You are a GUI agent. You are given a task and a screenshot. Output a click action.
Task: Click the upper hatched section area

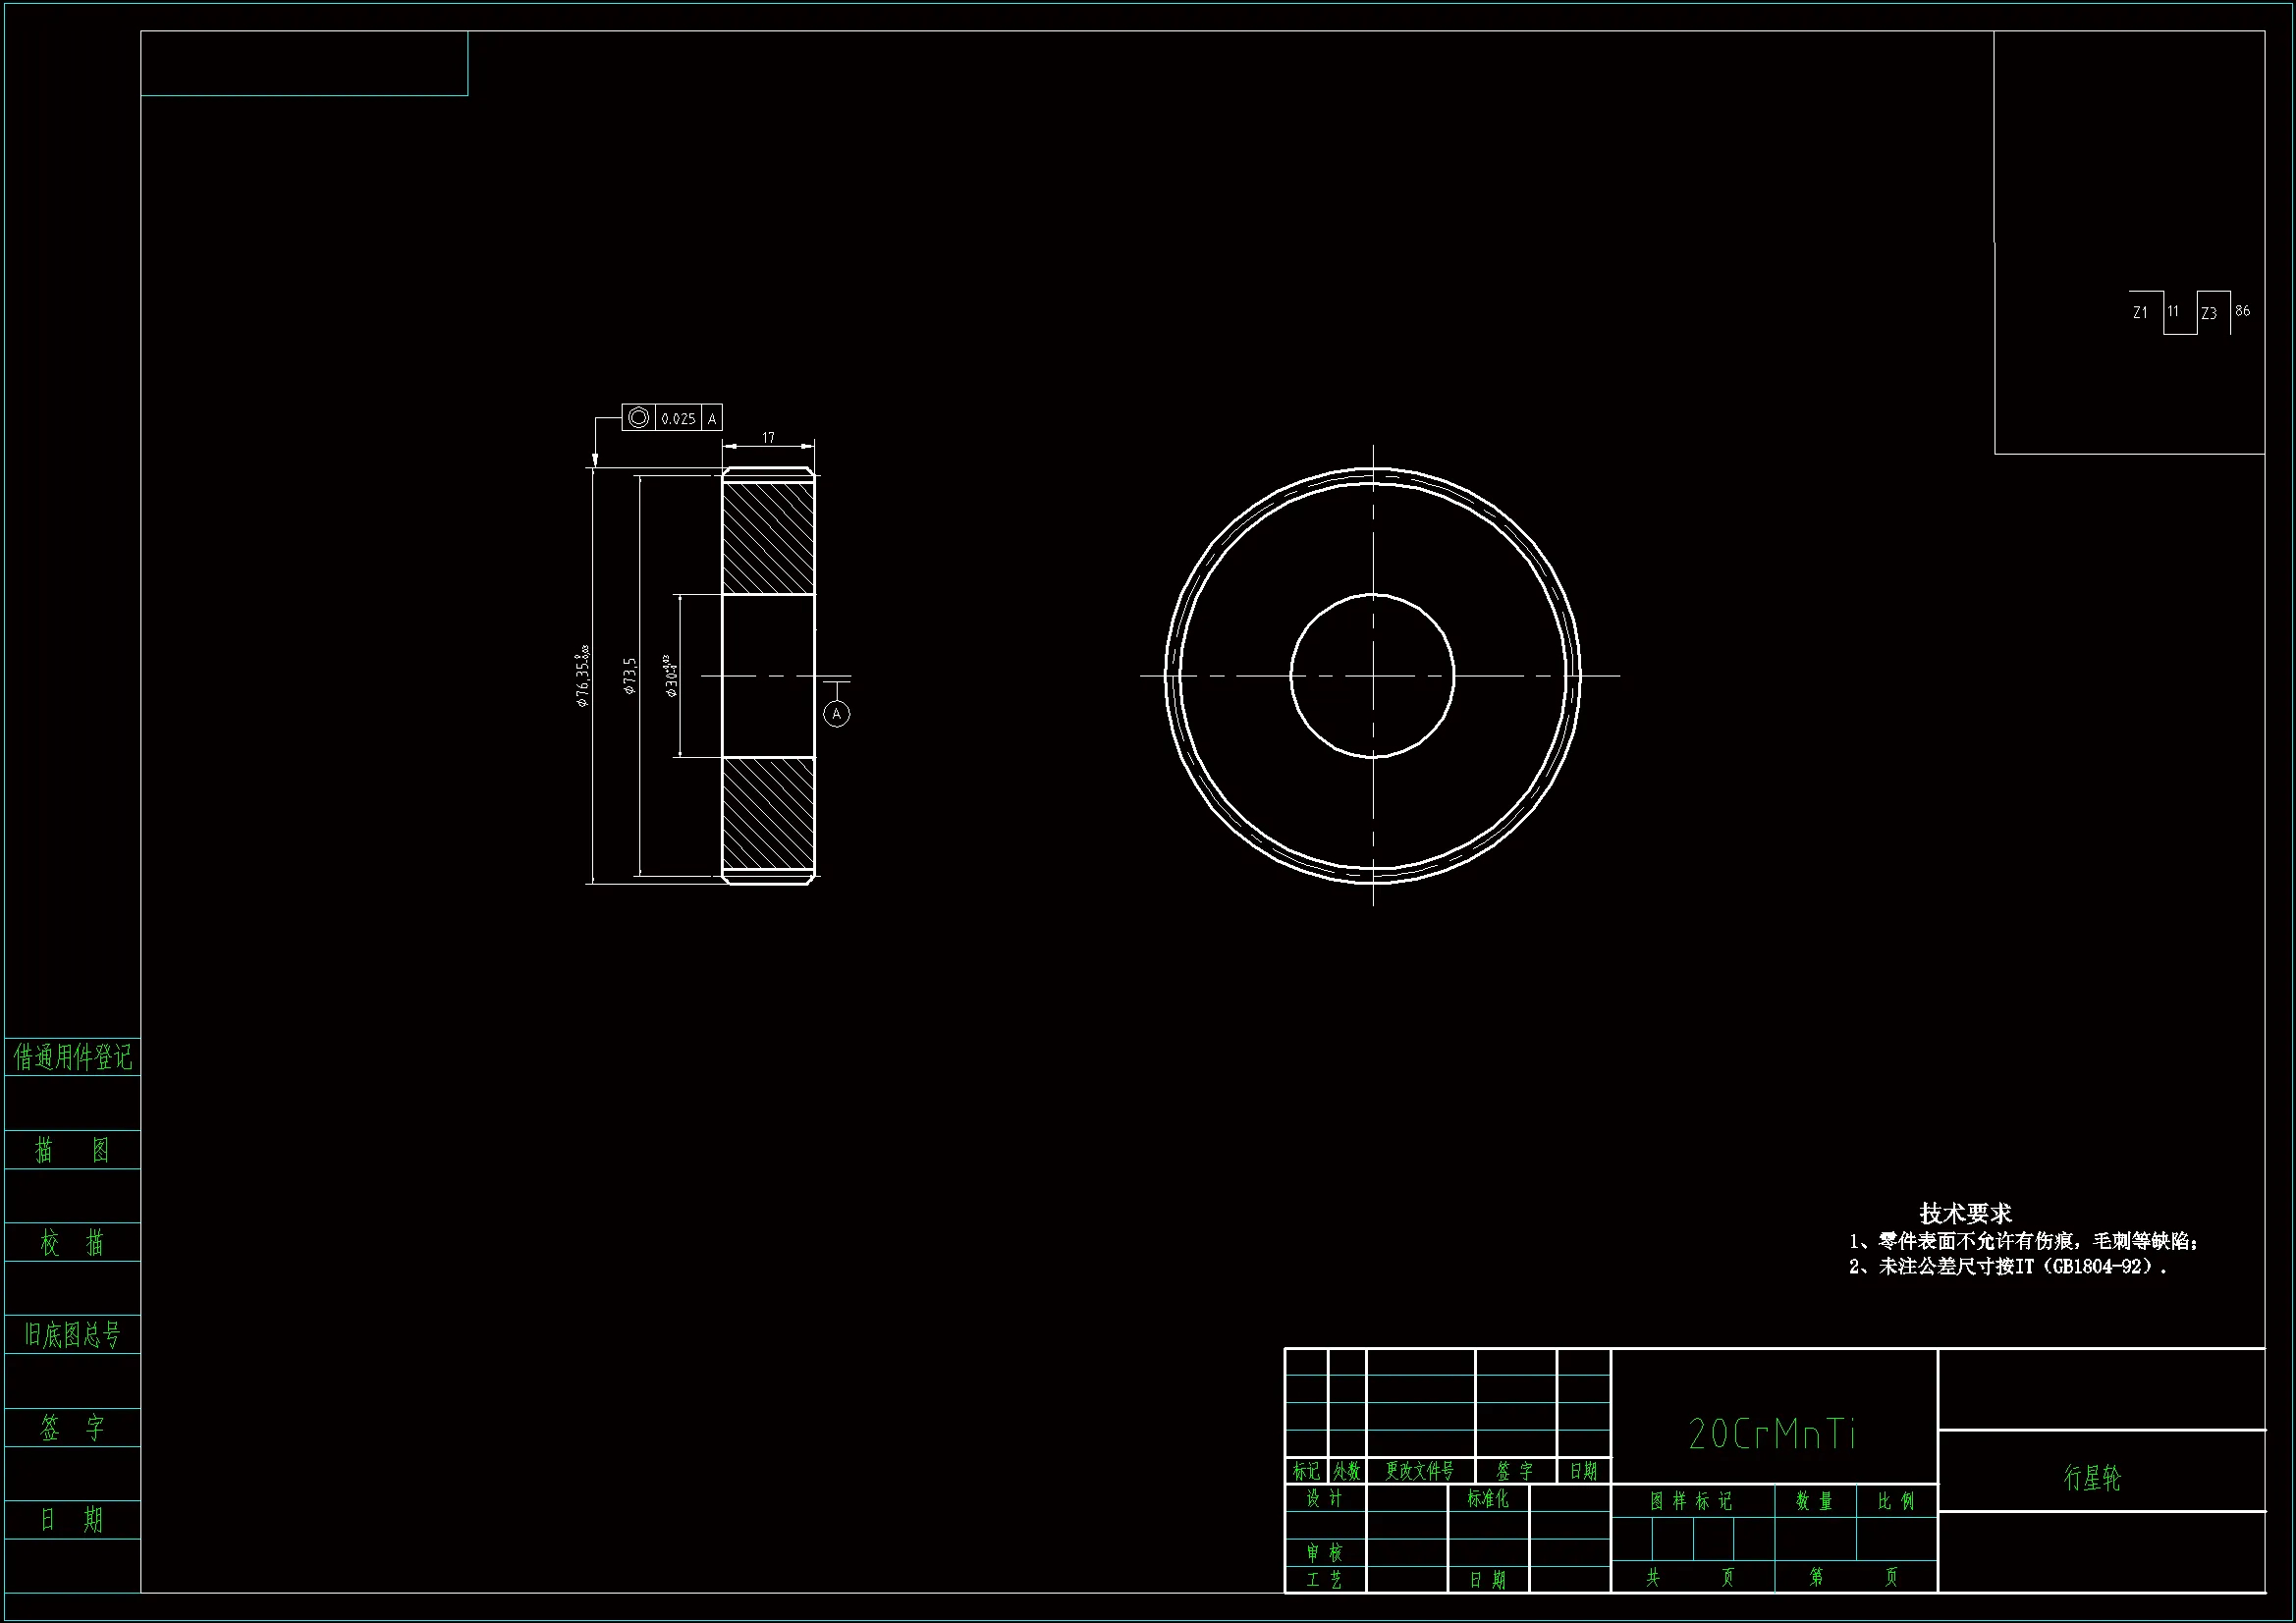click(x=768, y=538)
